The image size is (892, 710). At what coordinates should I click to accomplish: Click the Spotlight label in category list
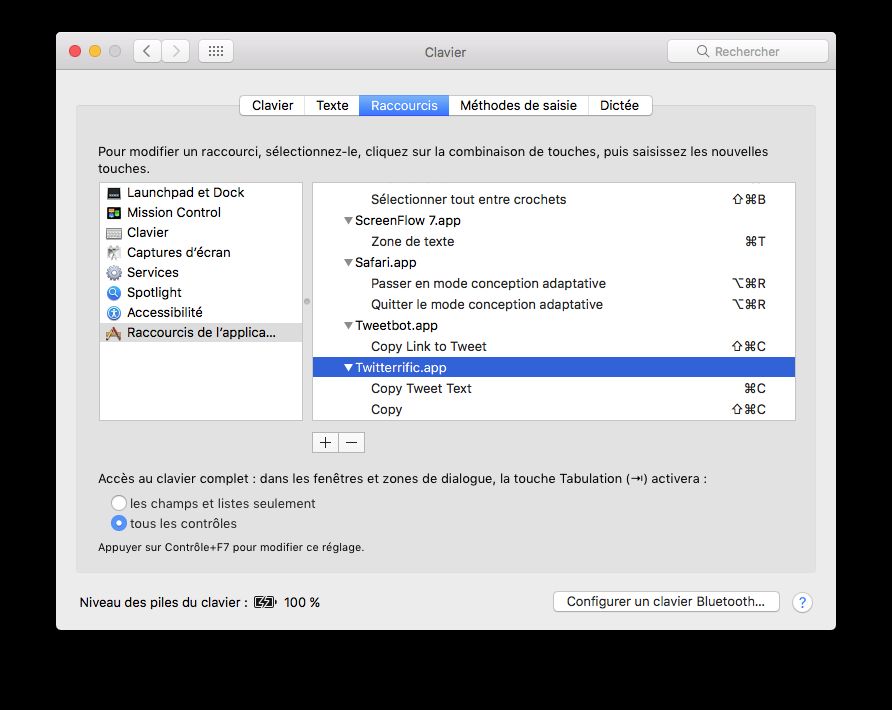154,292
